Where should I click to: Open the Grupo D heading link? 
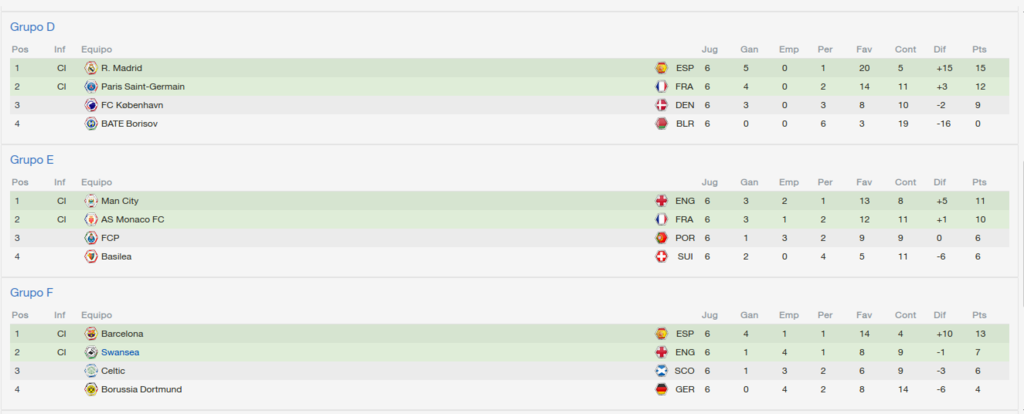(33, 27)
